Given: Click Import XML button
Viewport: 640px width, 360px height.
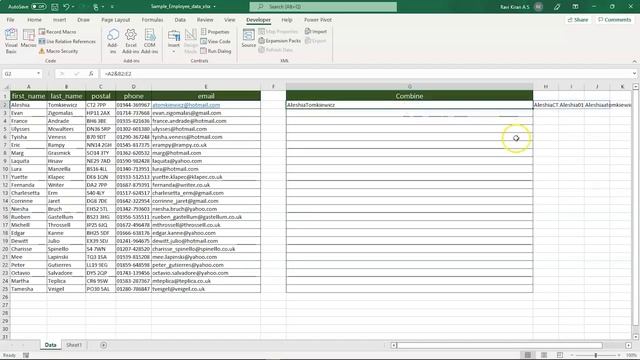Looking at the screenshot, I should (x=316, y=31).
